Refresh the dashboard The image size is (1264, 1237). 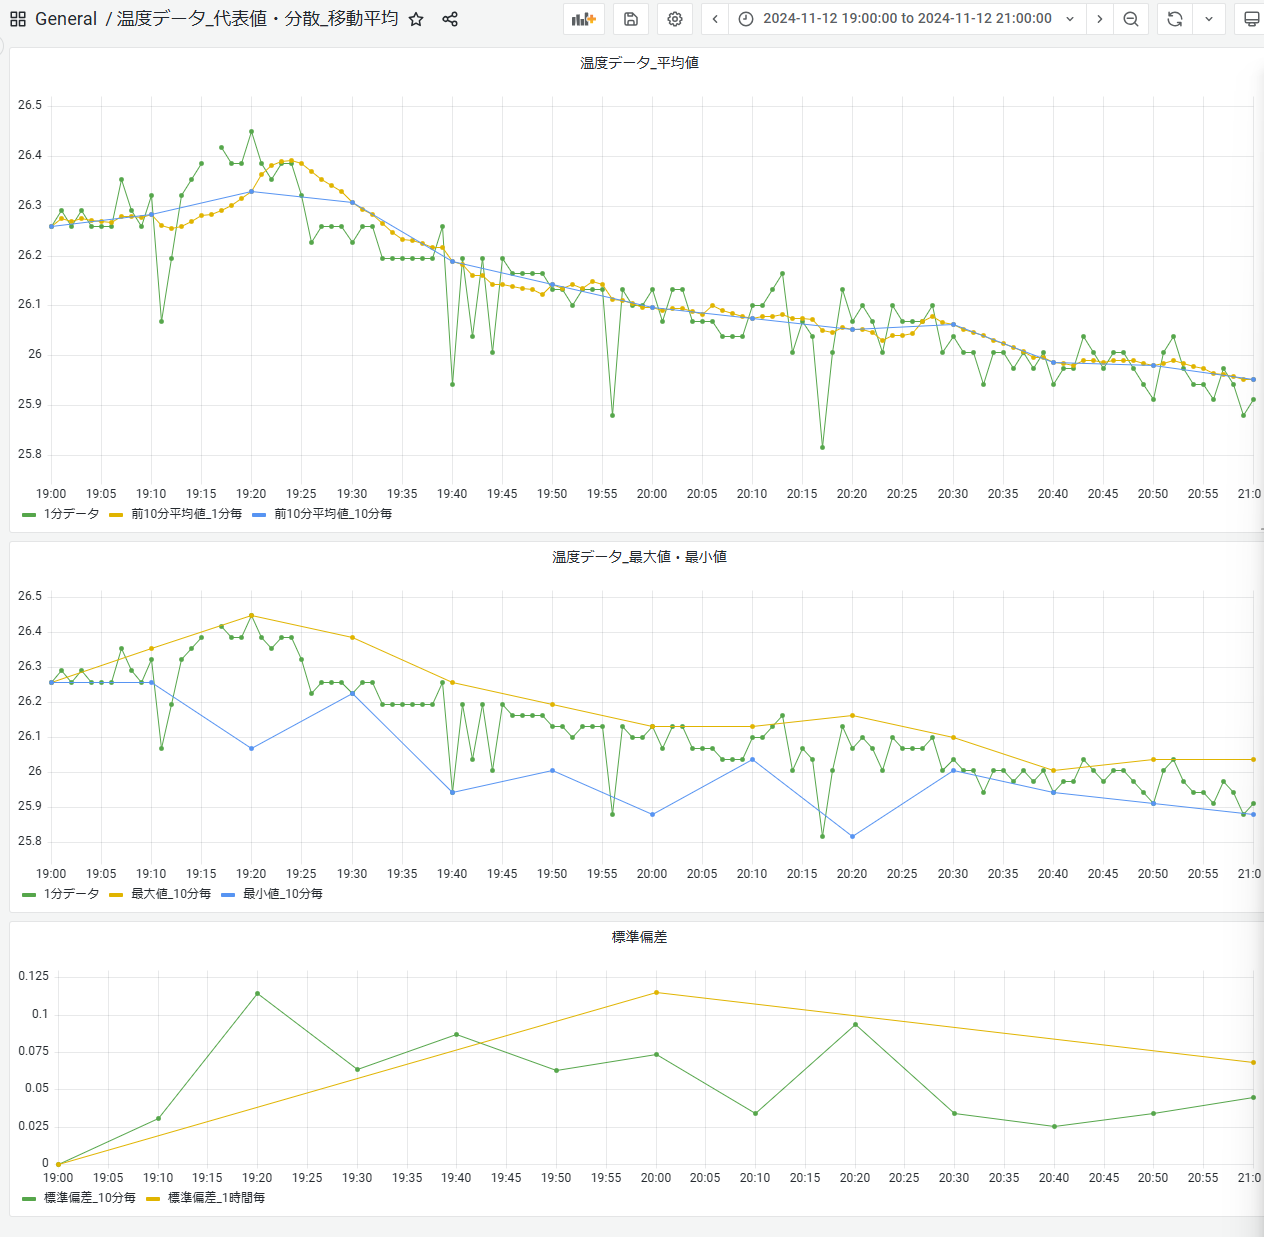[1175, 19]
